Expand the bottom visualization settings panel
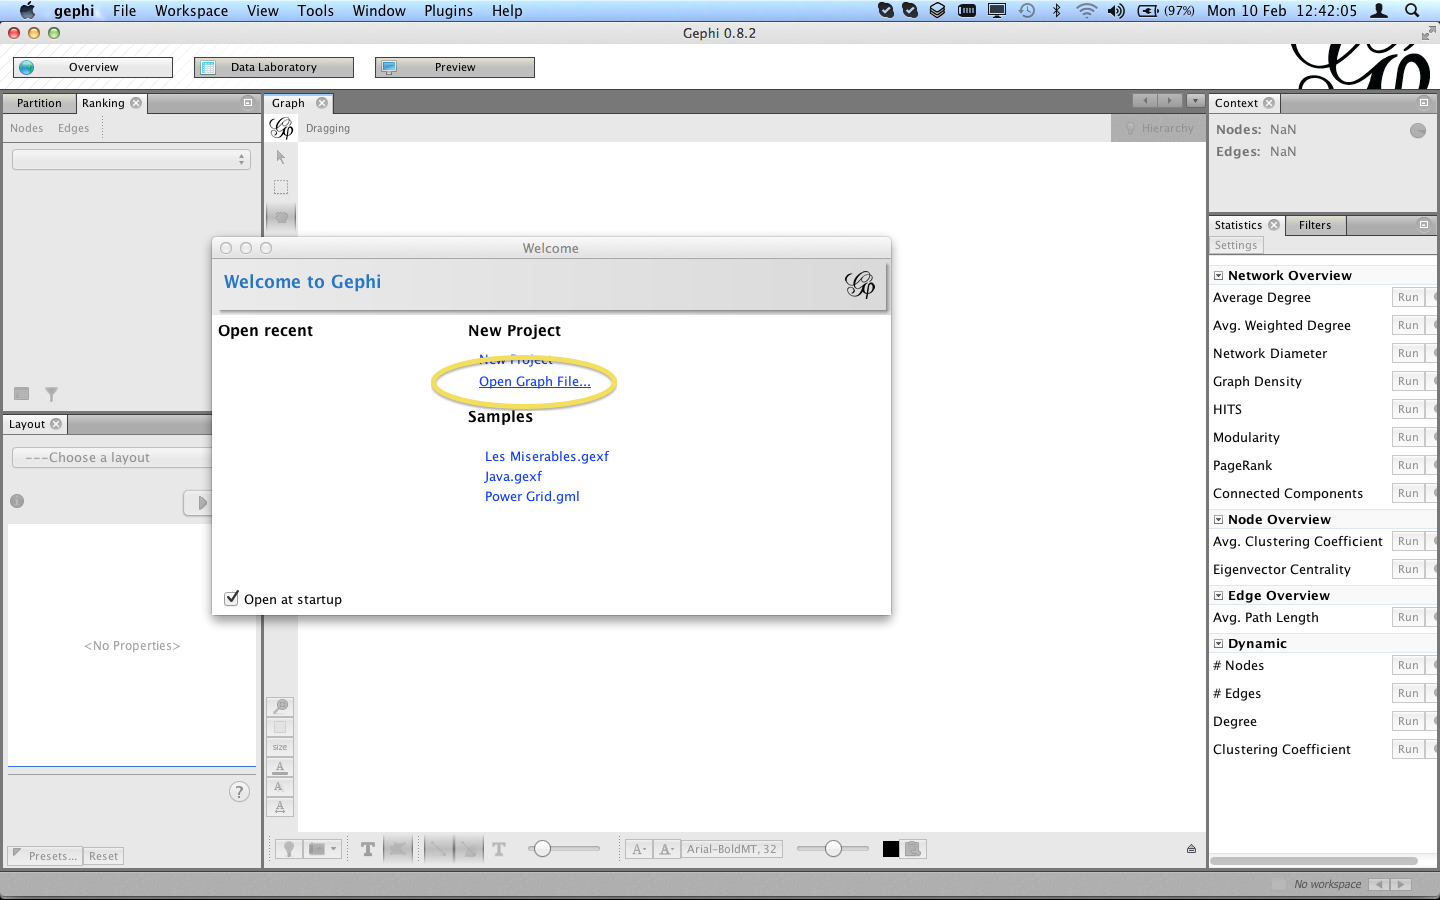 click(x=1191, y=849)
